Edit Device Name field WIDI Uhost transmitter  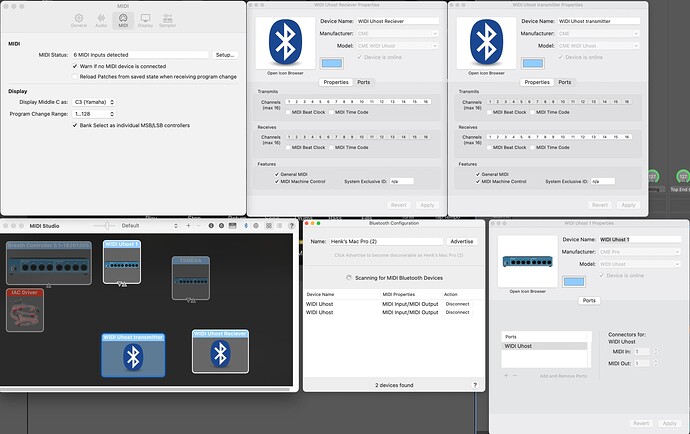pos(598,21)
